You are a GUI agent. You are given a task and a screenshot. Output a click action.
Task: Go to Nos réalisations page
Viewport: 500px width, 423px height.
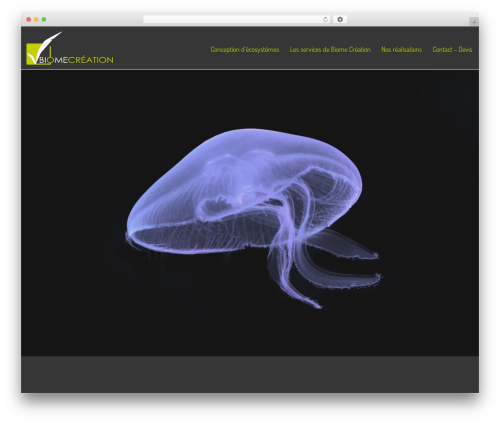point(401,50)
